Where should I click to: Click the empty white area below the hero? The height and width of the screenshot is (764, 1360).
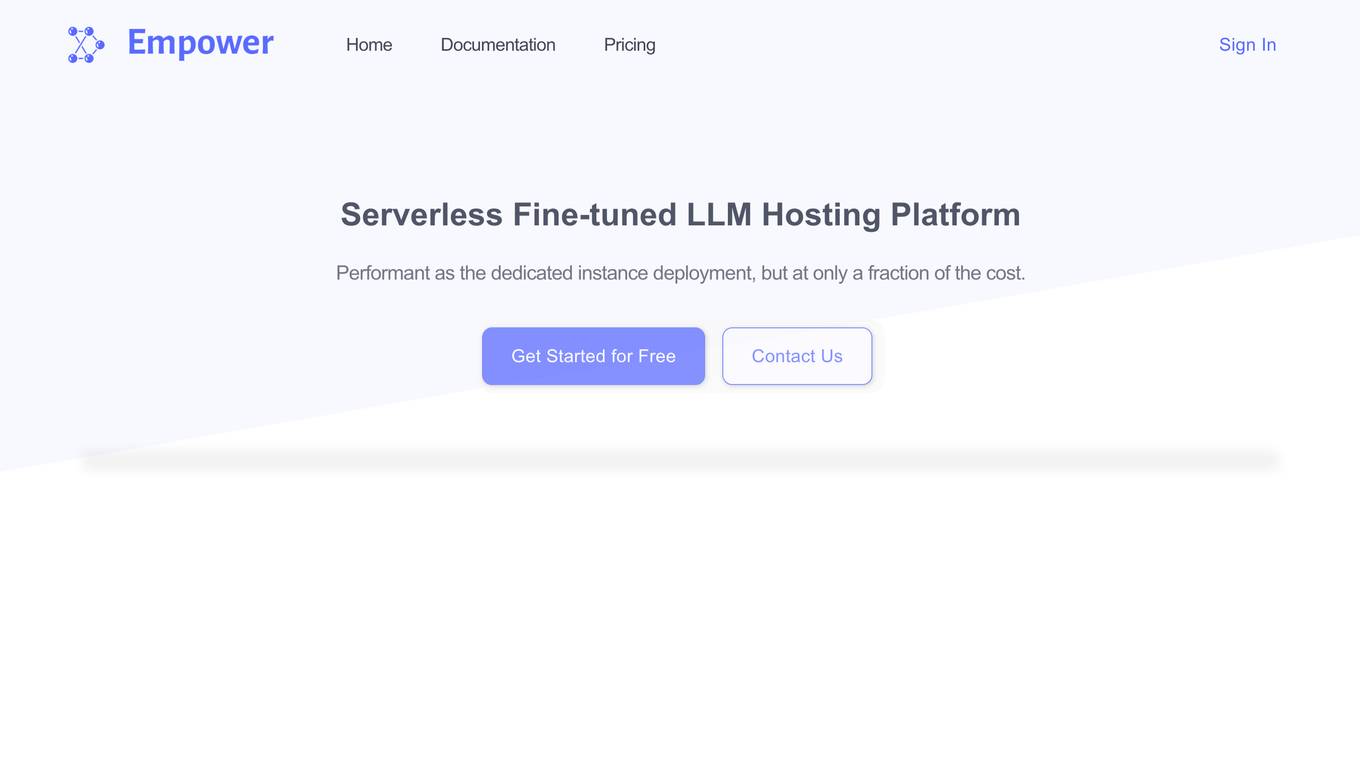click(x=680, y=620)
